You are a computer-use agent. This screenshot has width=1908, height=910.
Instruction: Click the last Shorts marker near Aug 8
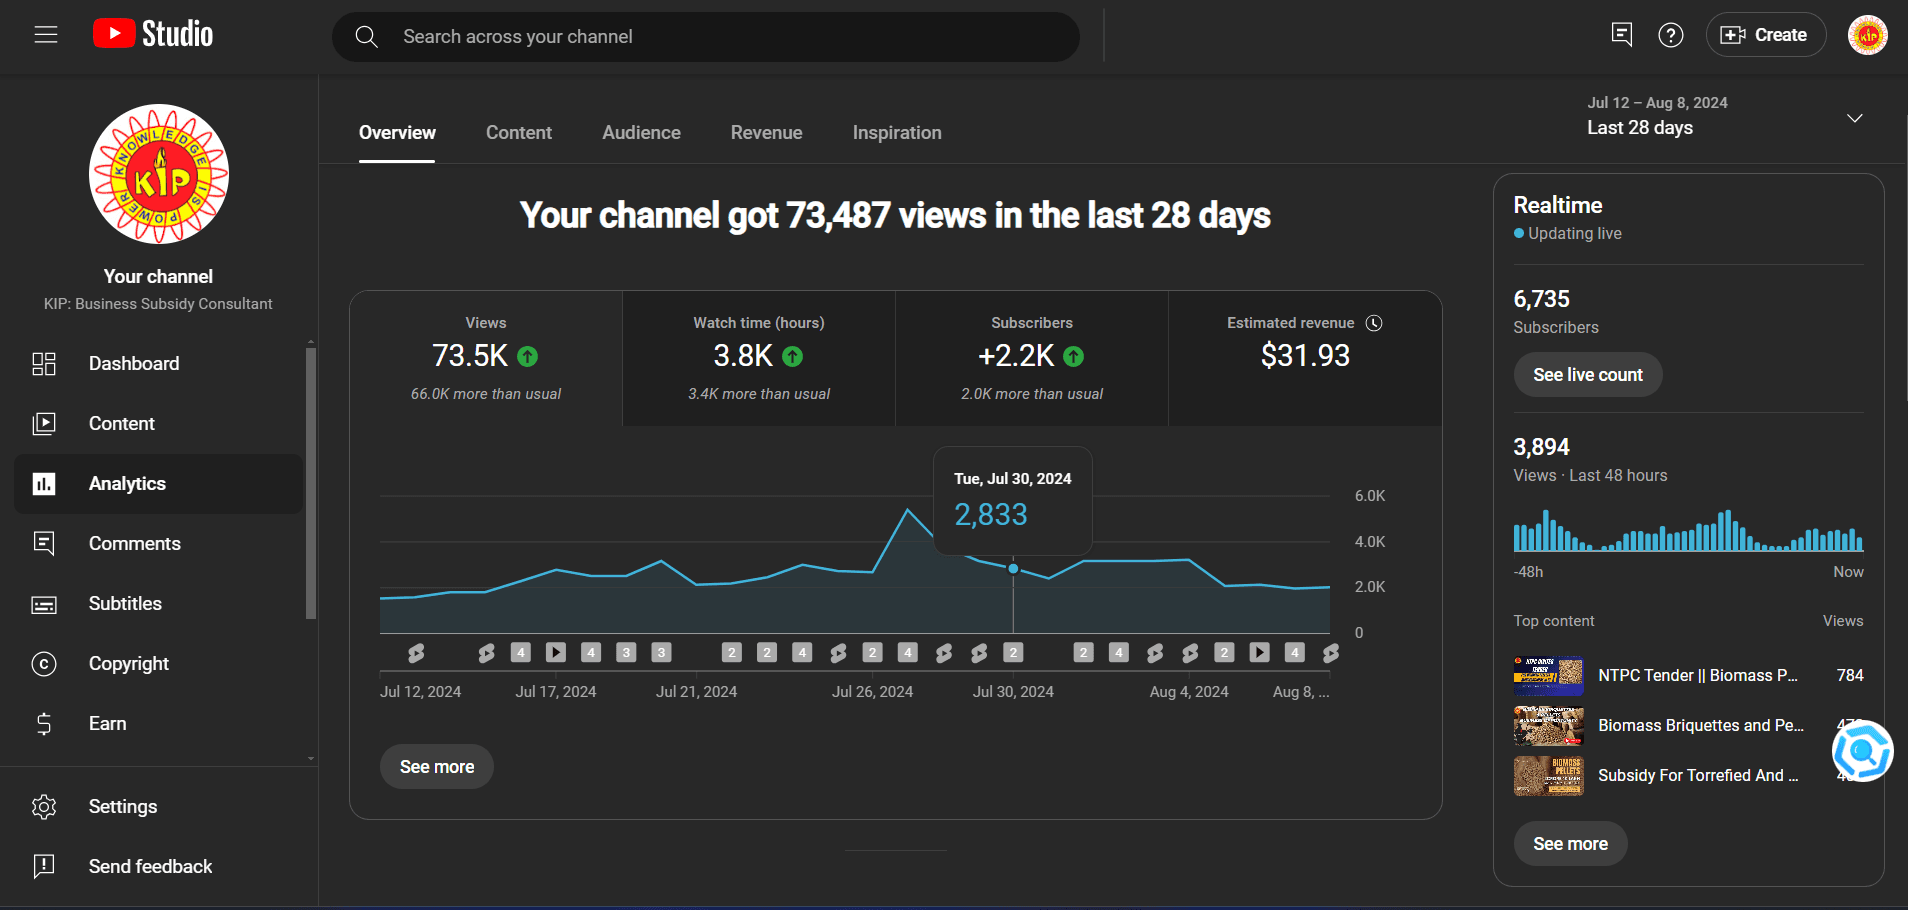[x=1330, y=653]
